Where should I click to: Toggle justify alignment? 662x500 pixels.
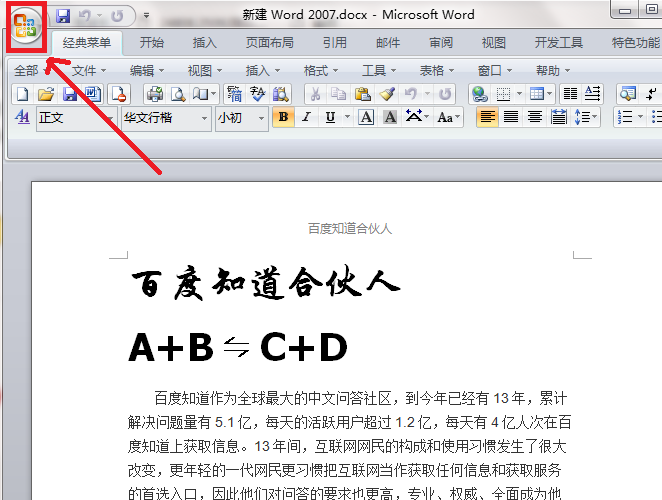[511, 117]
